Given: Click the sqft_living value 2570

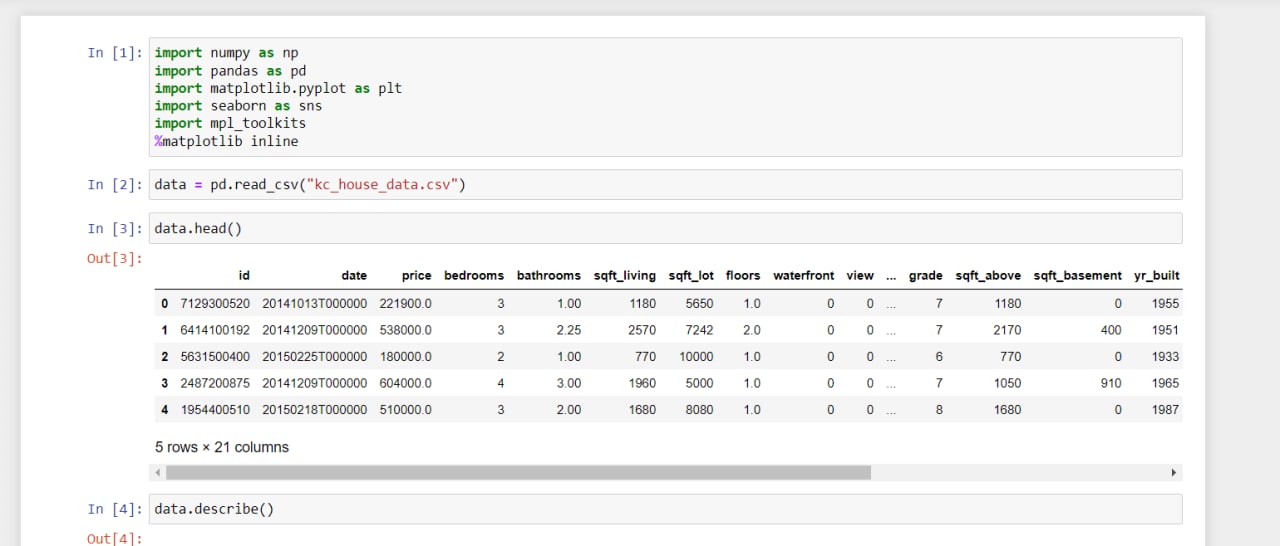Looking at the screenshot, I should click(x=643, y=330).
